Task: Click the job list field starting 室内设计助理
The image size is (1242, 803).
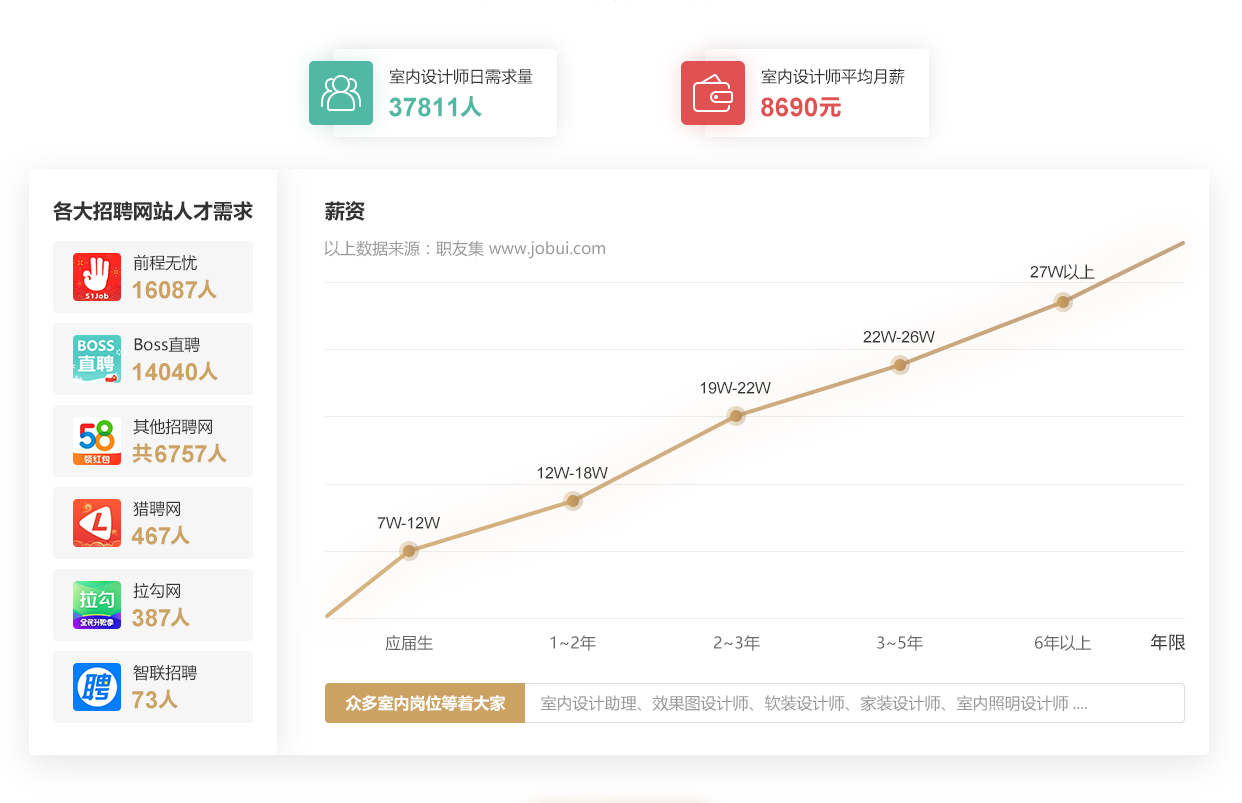Action: pyautogui.click(x=855, y=703)
